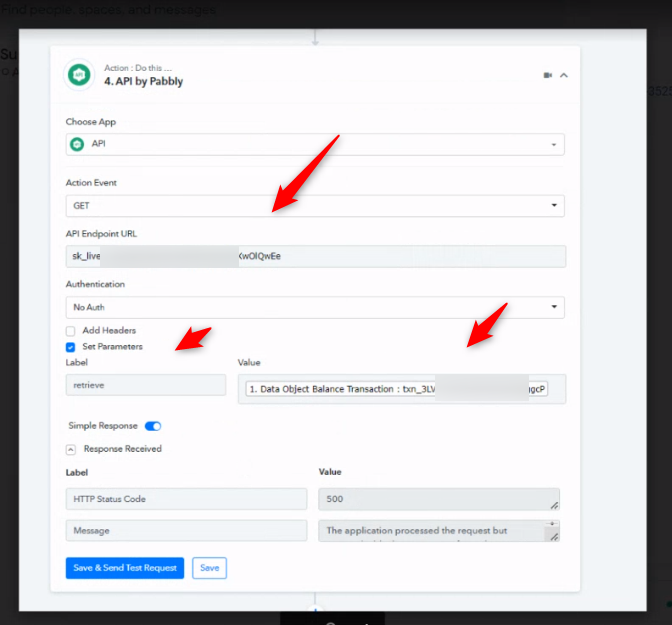Viewport: 672px width, 625px height.
Task: Click the response message value text area
Action: pos(439,531)
